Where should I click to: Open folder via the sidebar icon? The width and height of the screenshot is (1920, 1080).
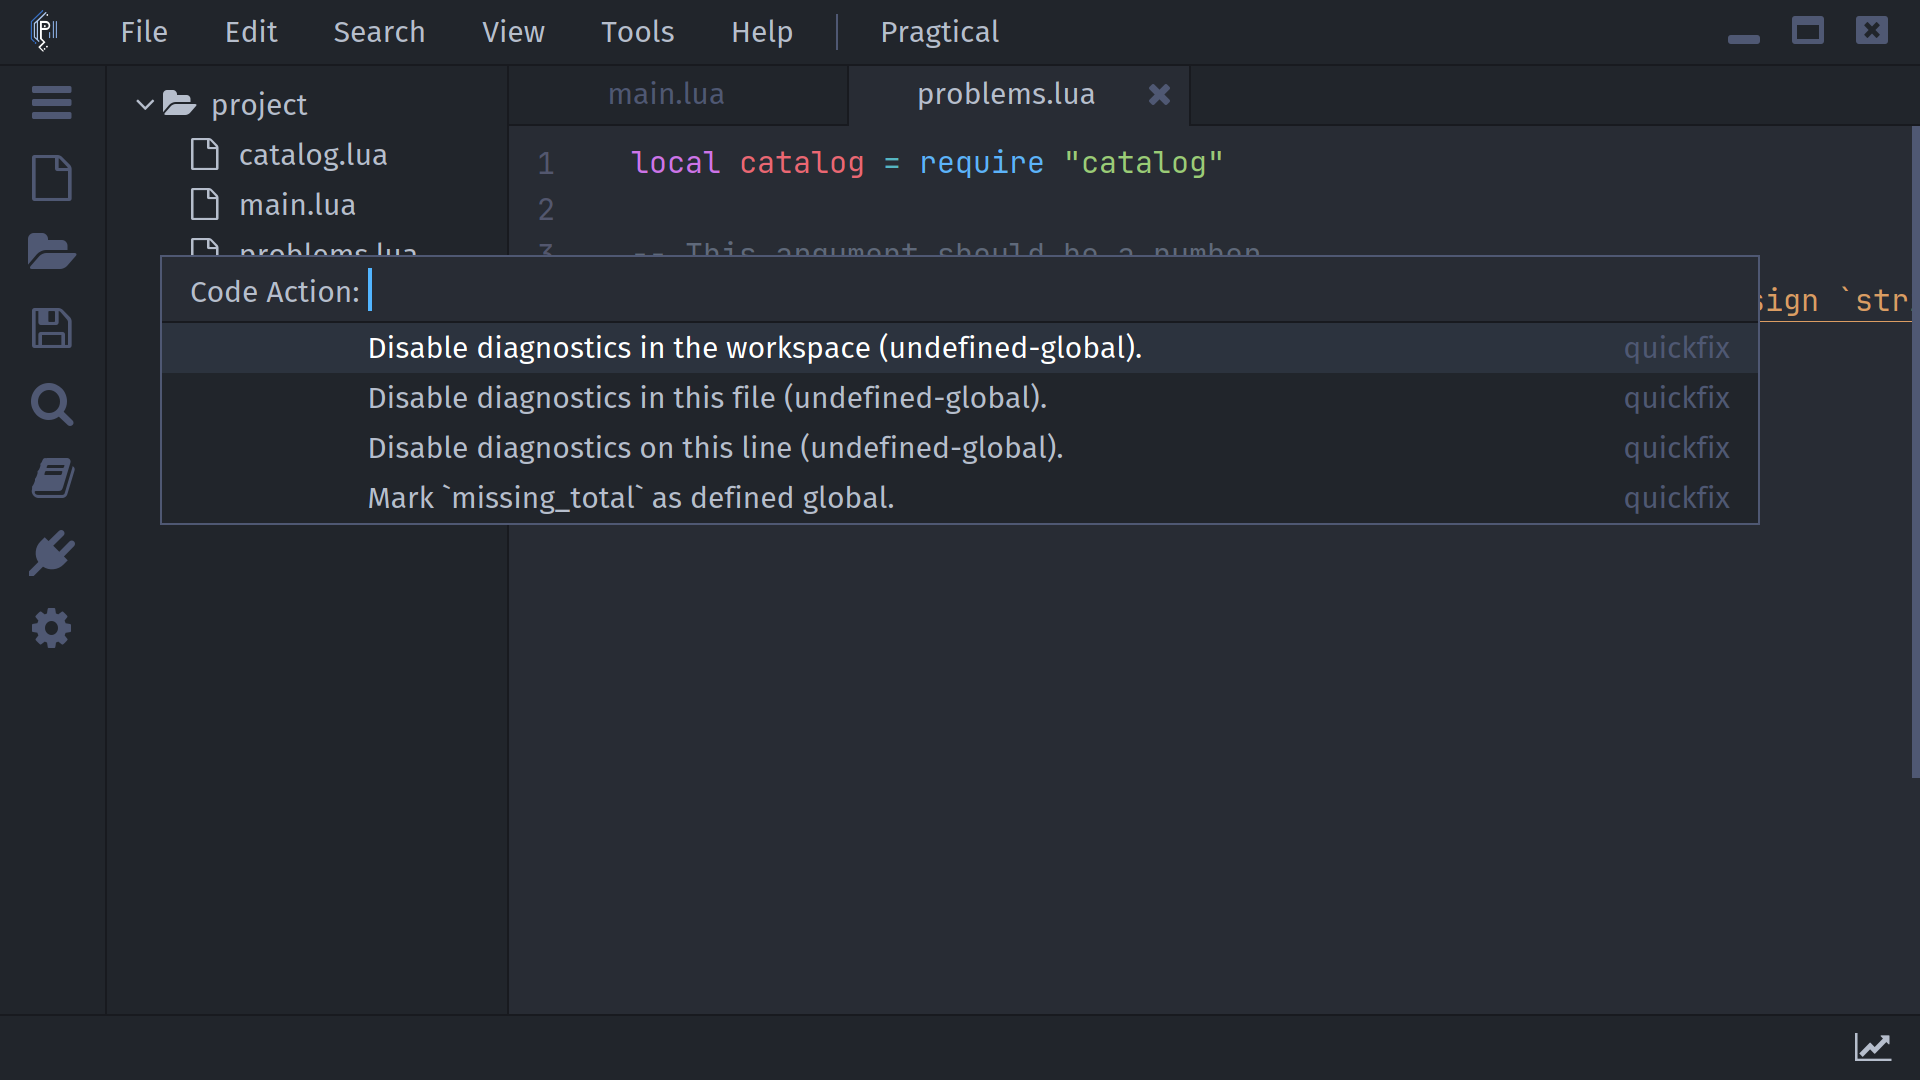(51, 252)
